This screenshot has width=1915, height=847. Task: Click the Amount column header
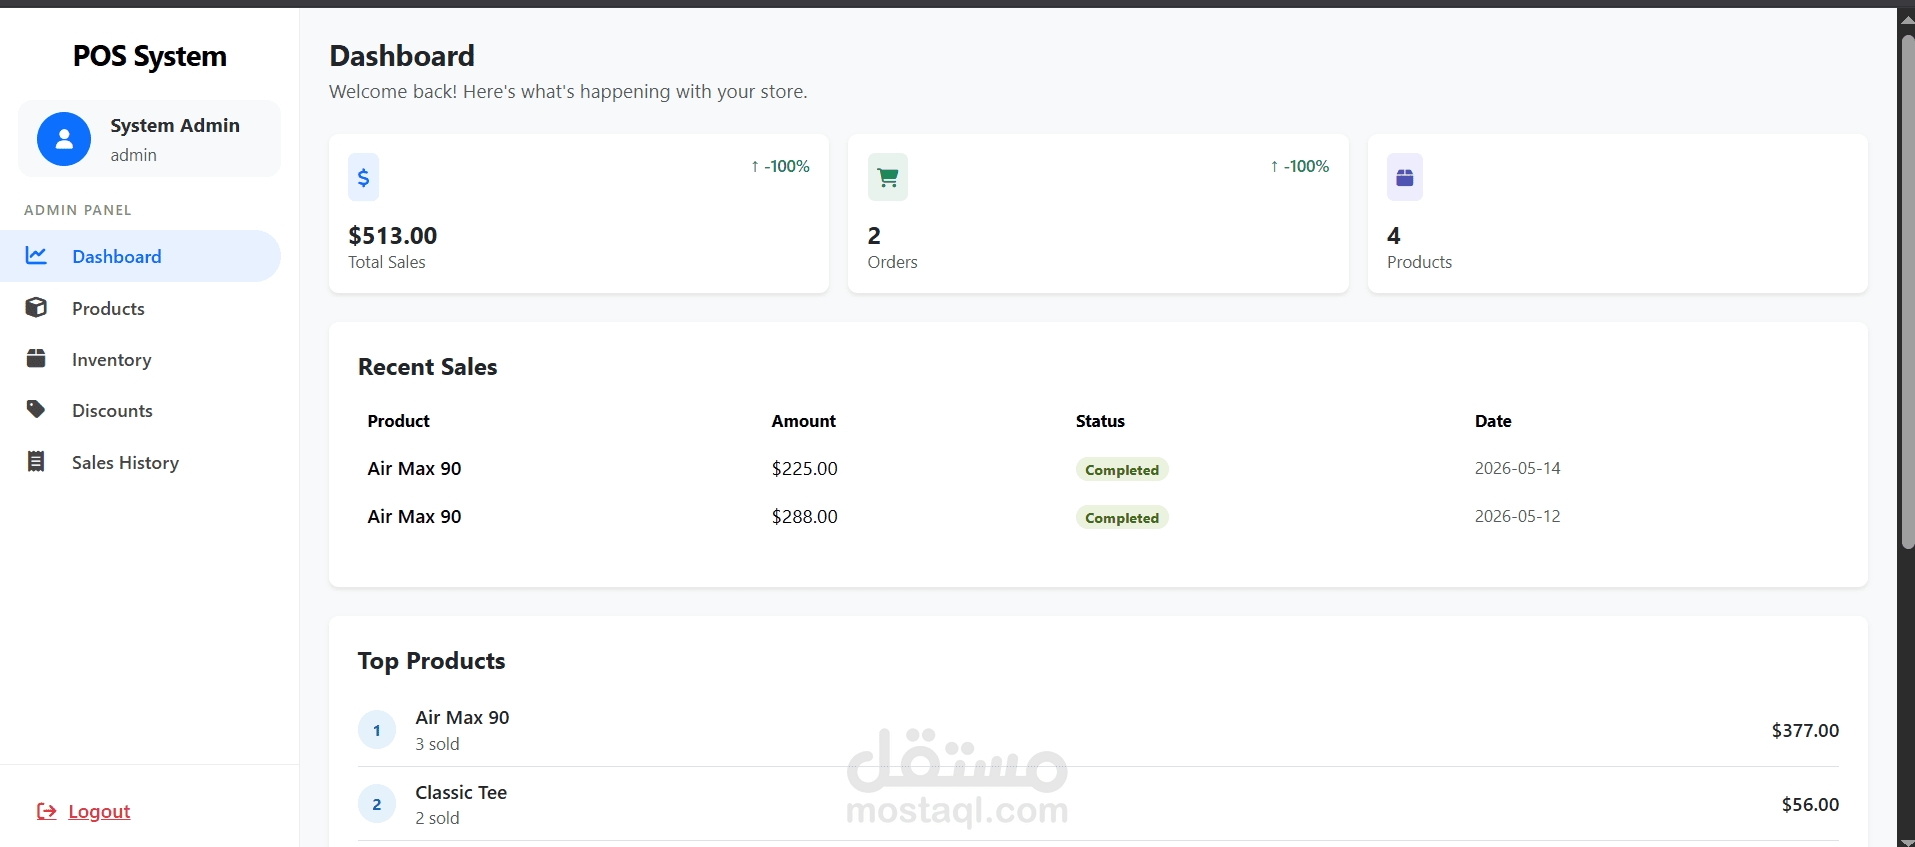click(x=804, y=421)
